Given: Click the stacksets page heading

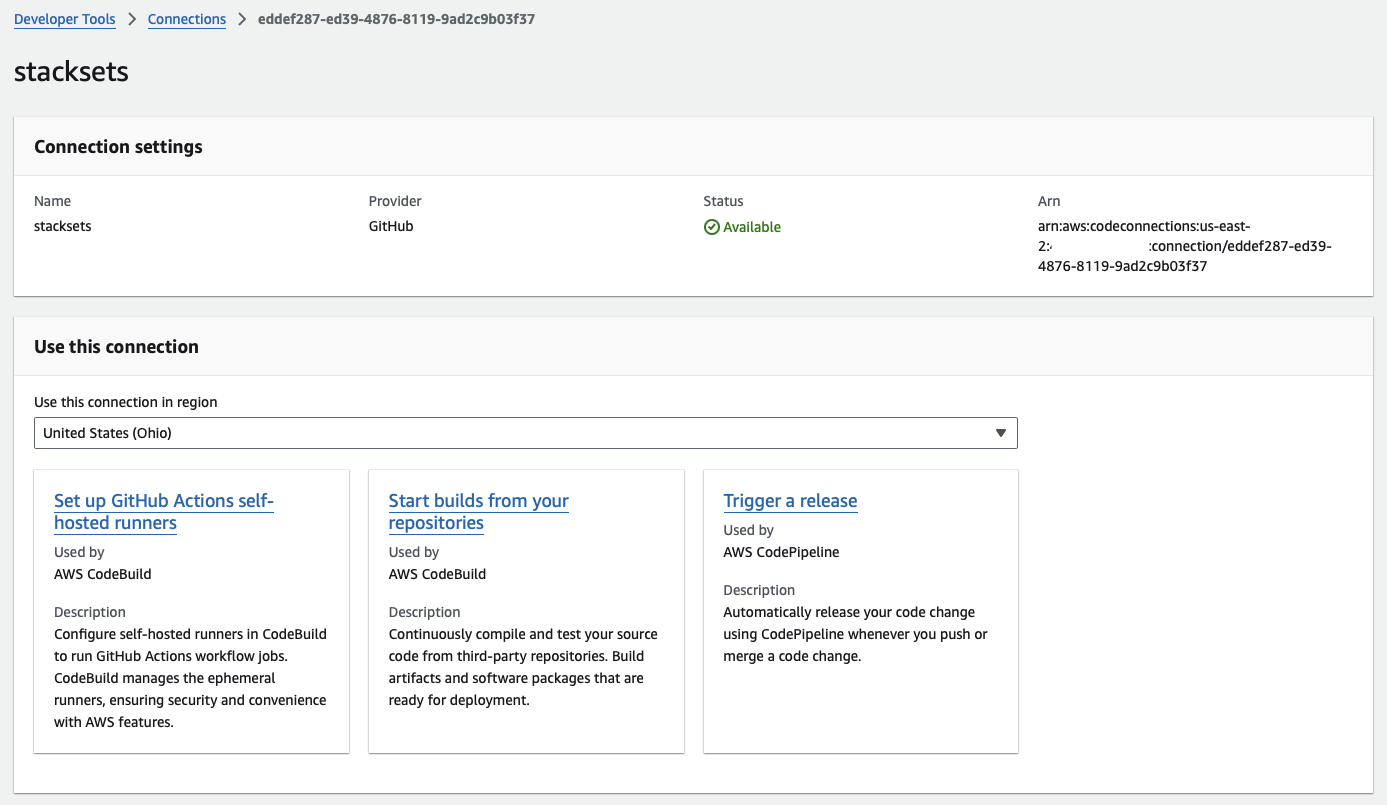Looking at the screenshot, I should pos(72,72).
